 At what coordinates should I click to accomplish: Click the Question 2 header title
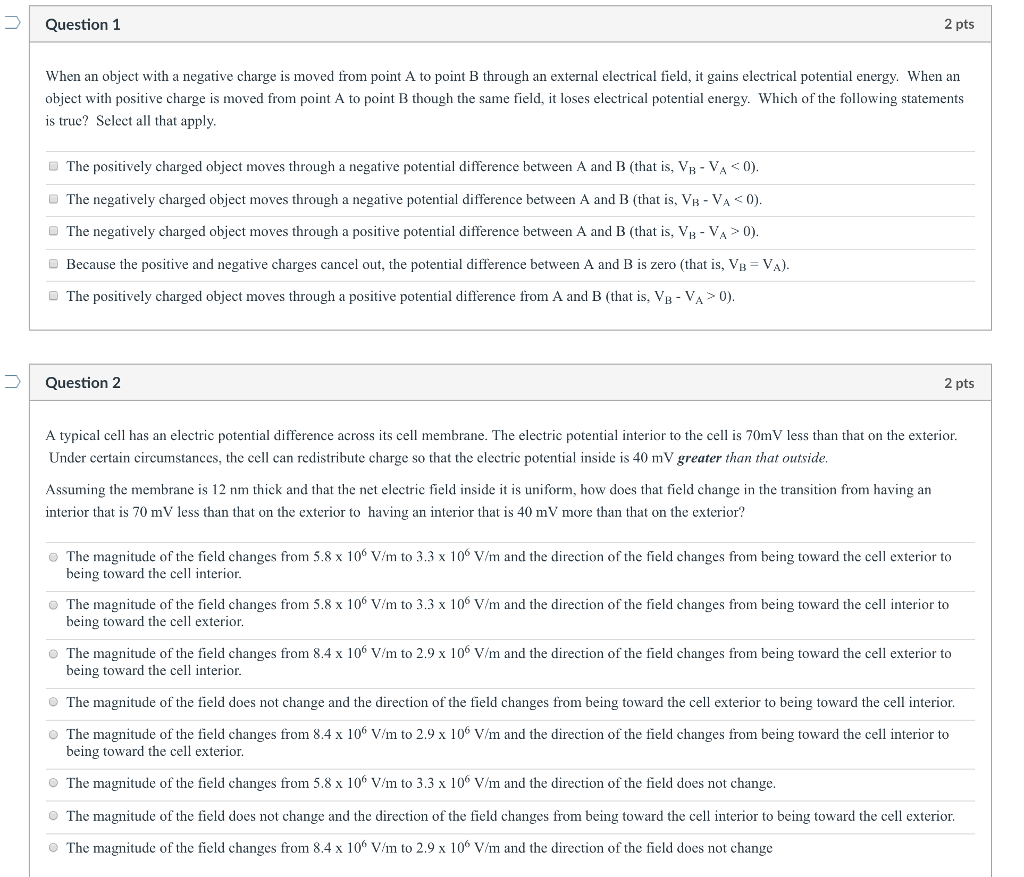[83, 383]
